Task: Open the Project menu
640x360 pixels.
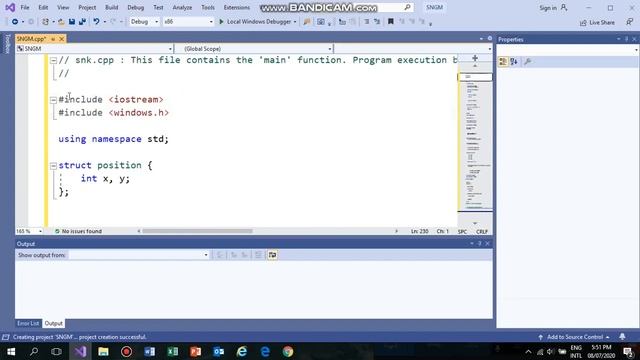Action: point(87,7)
